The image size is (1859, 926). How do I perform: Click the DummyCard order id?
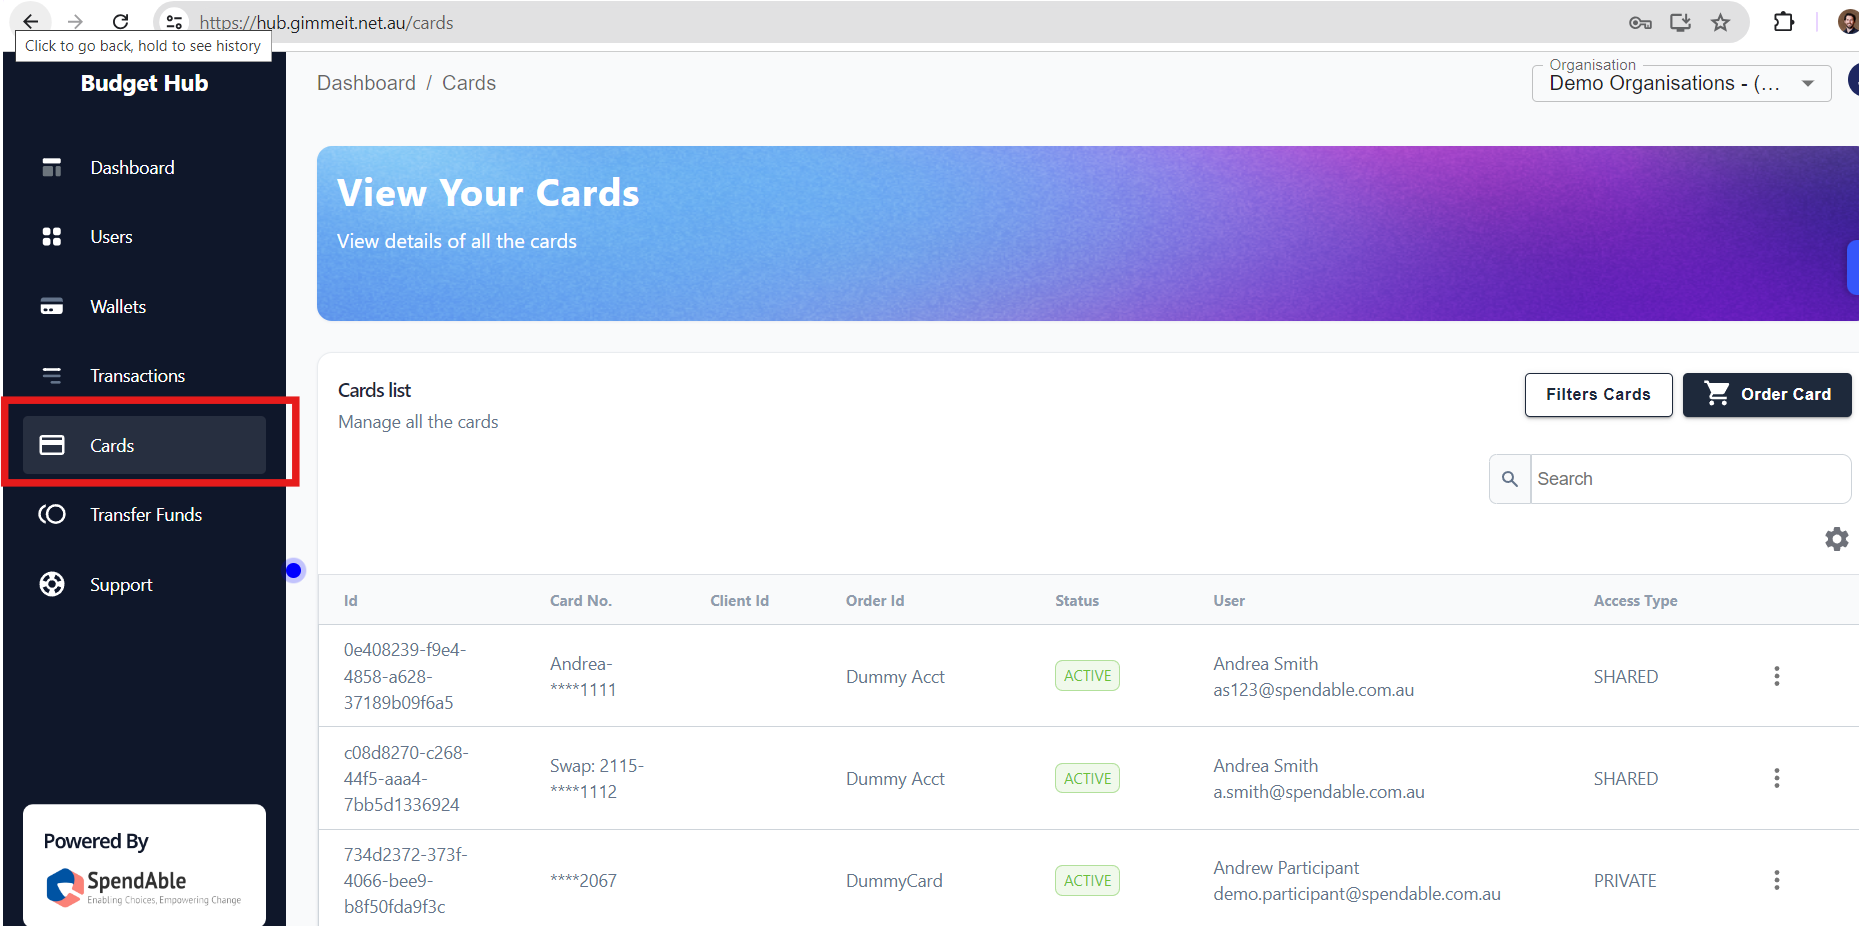click(894, 881)
